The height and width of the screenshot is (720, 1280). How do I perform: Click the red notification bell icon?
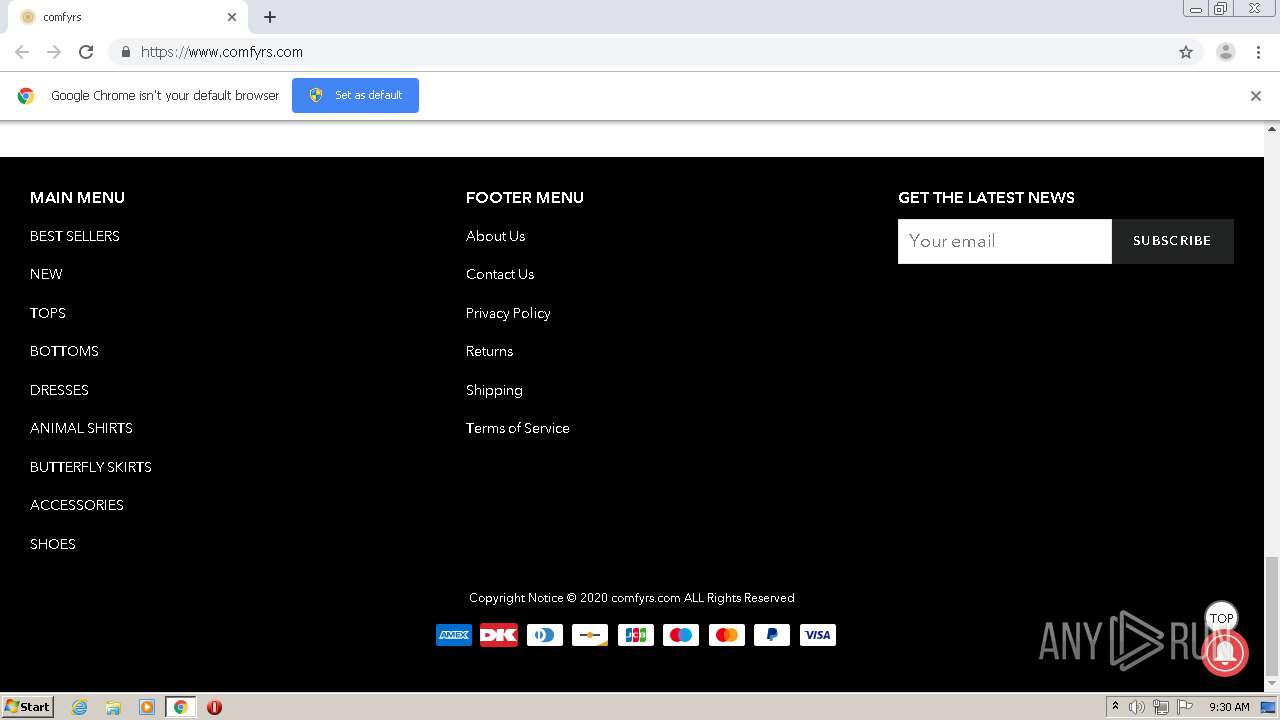1225,653
